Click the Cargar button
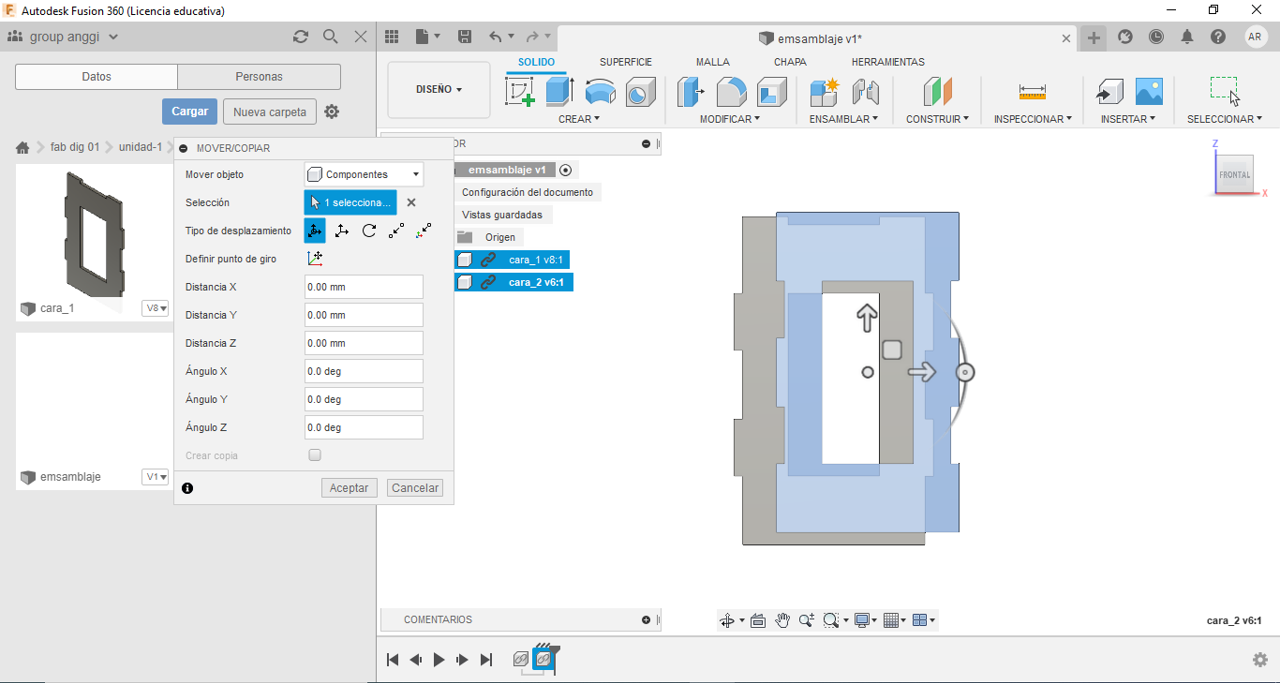 tap(189, 112)
